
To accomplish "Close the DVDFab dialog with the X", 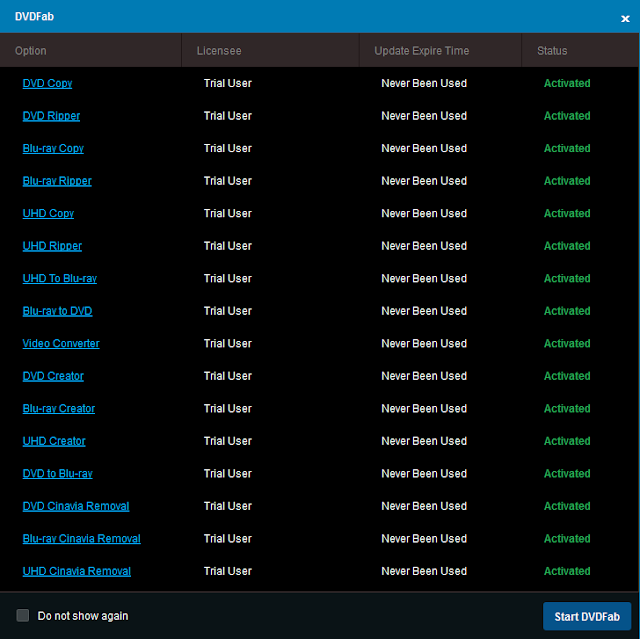I will (625, 19).
